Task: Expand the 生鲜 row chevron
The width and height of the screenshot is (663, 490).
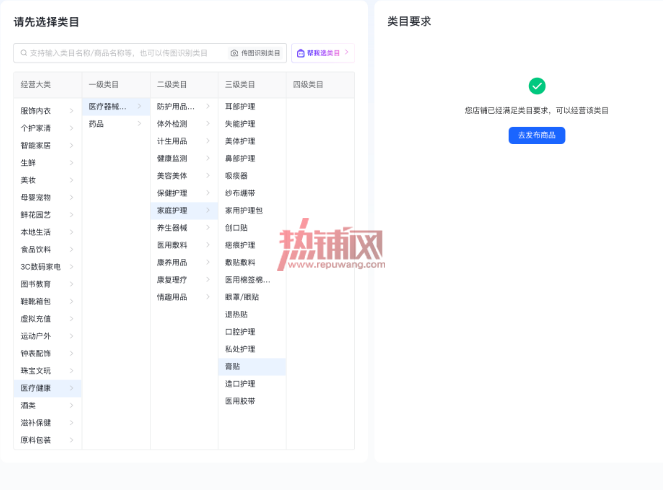Action: tap(71, 163)
